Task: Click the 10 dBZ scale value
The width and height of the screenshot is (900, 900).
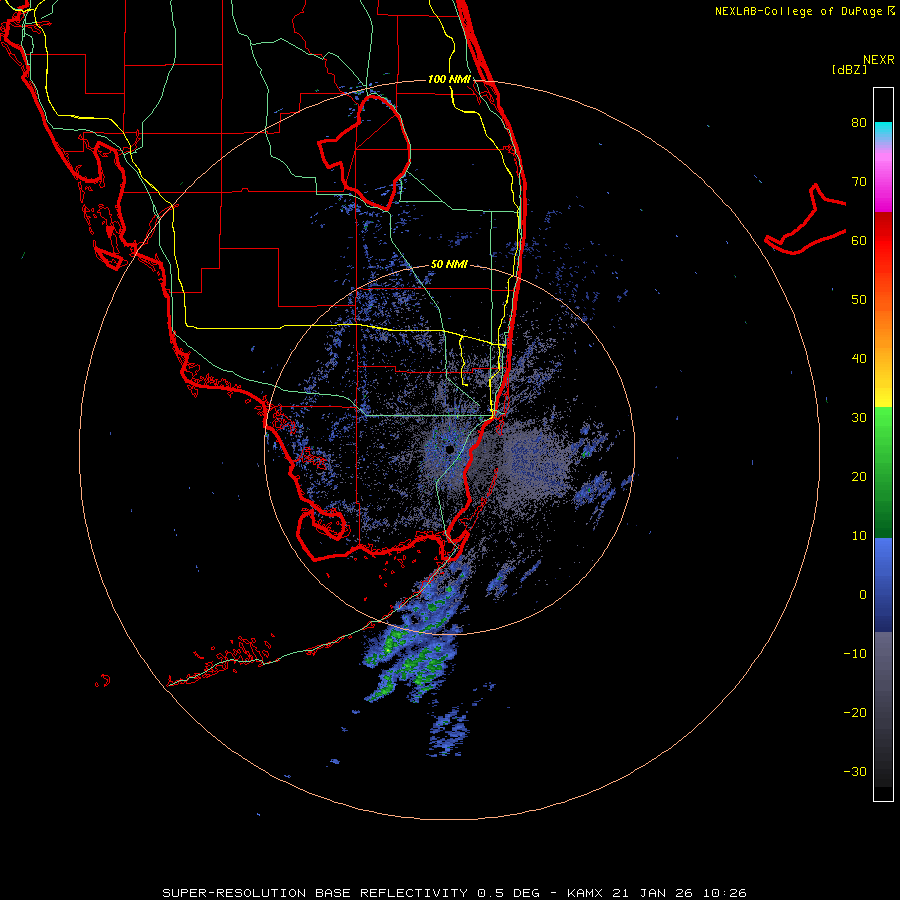Action: coord(859,536)
